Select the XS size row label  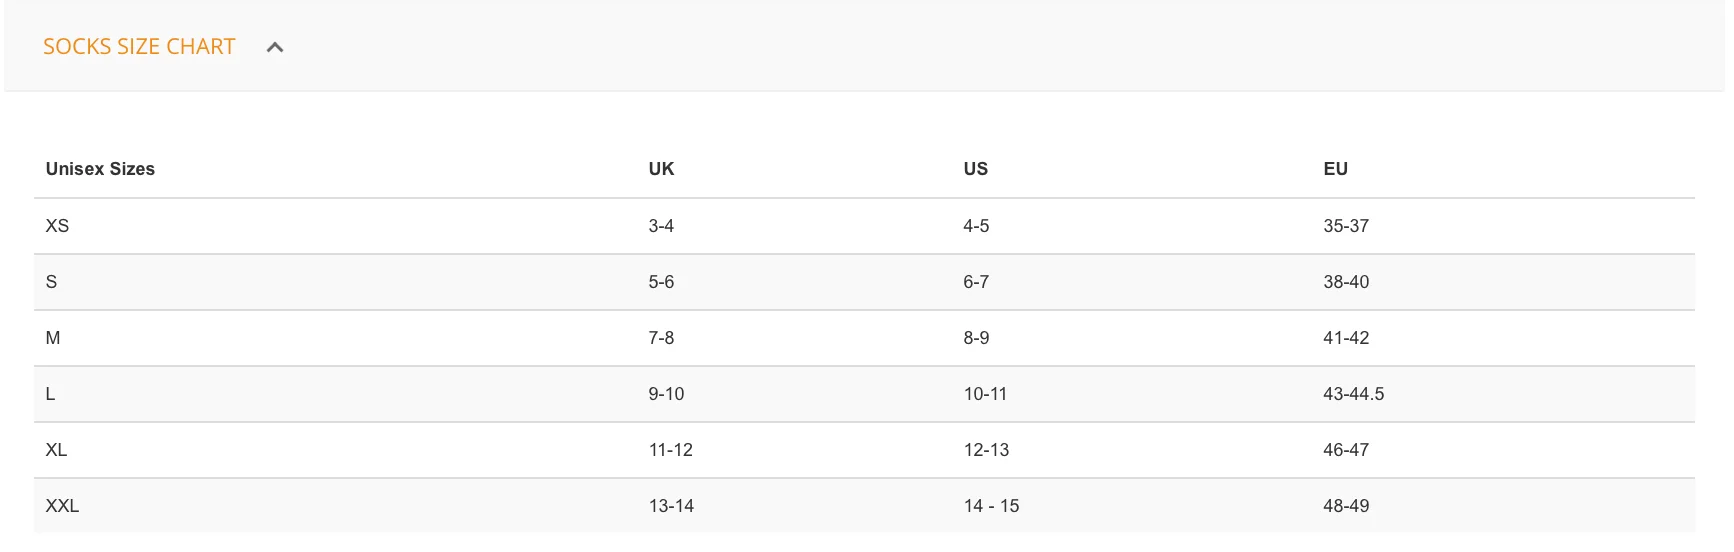tap(57, 226)
